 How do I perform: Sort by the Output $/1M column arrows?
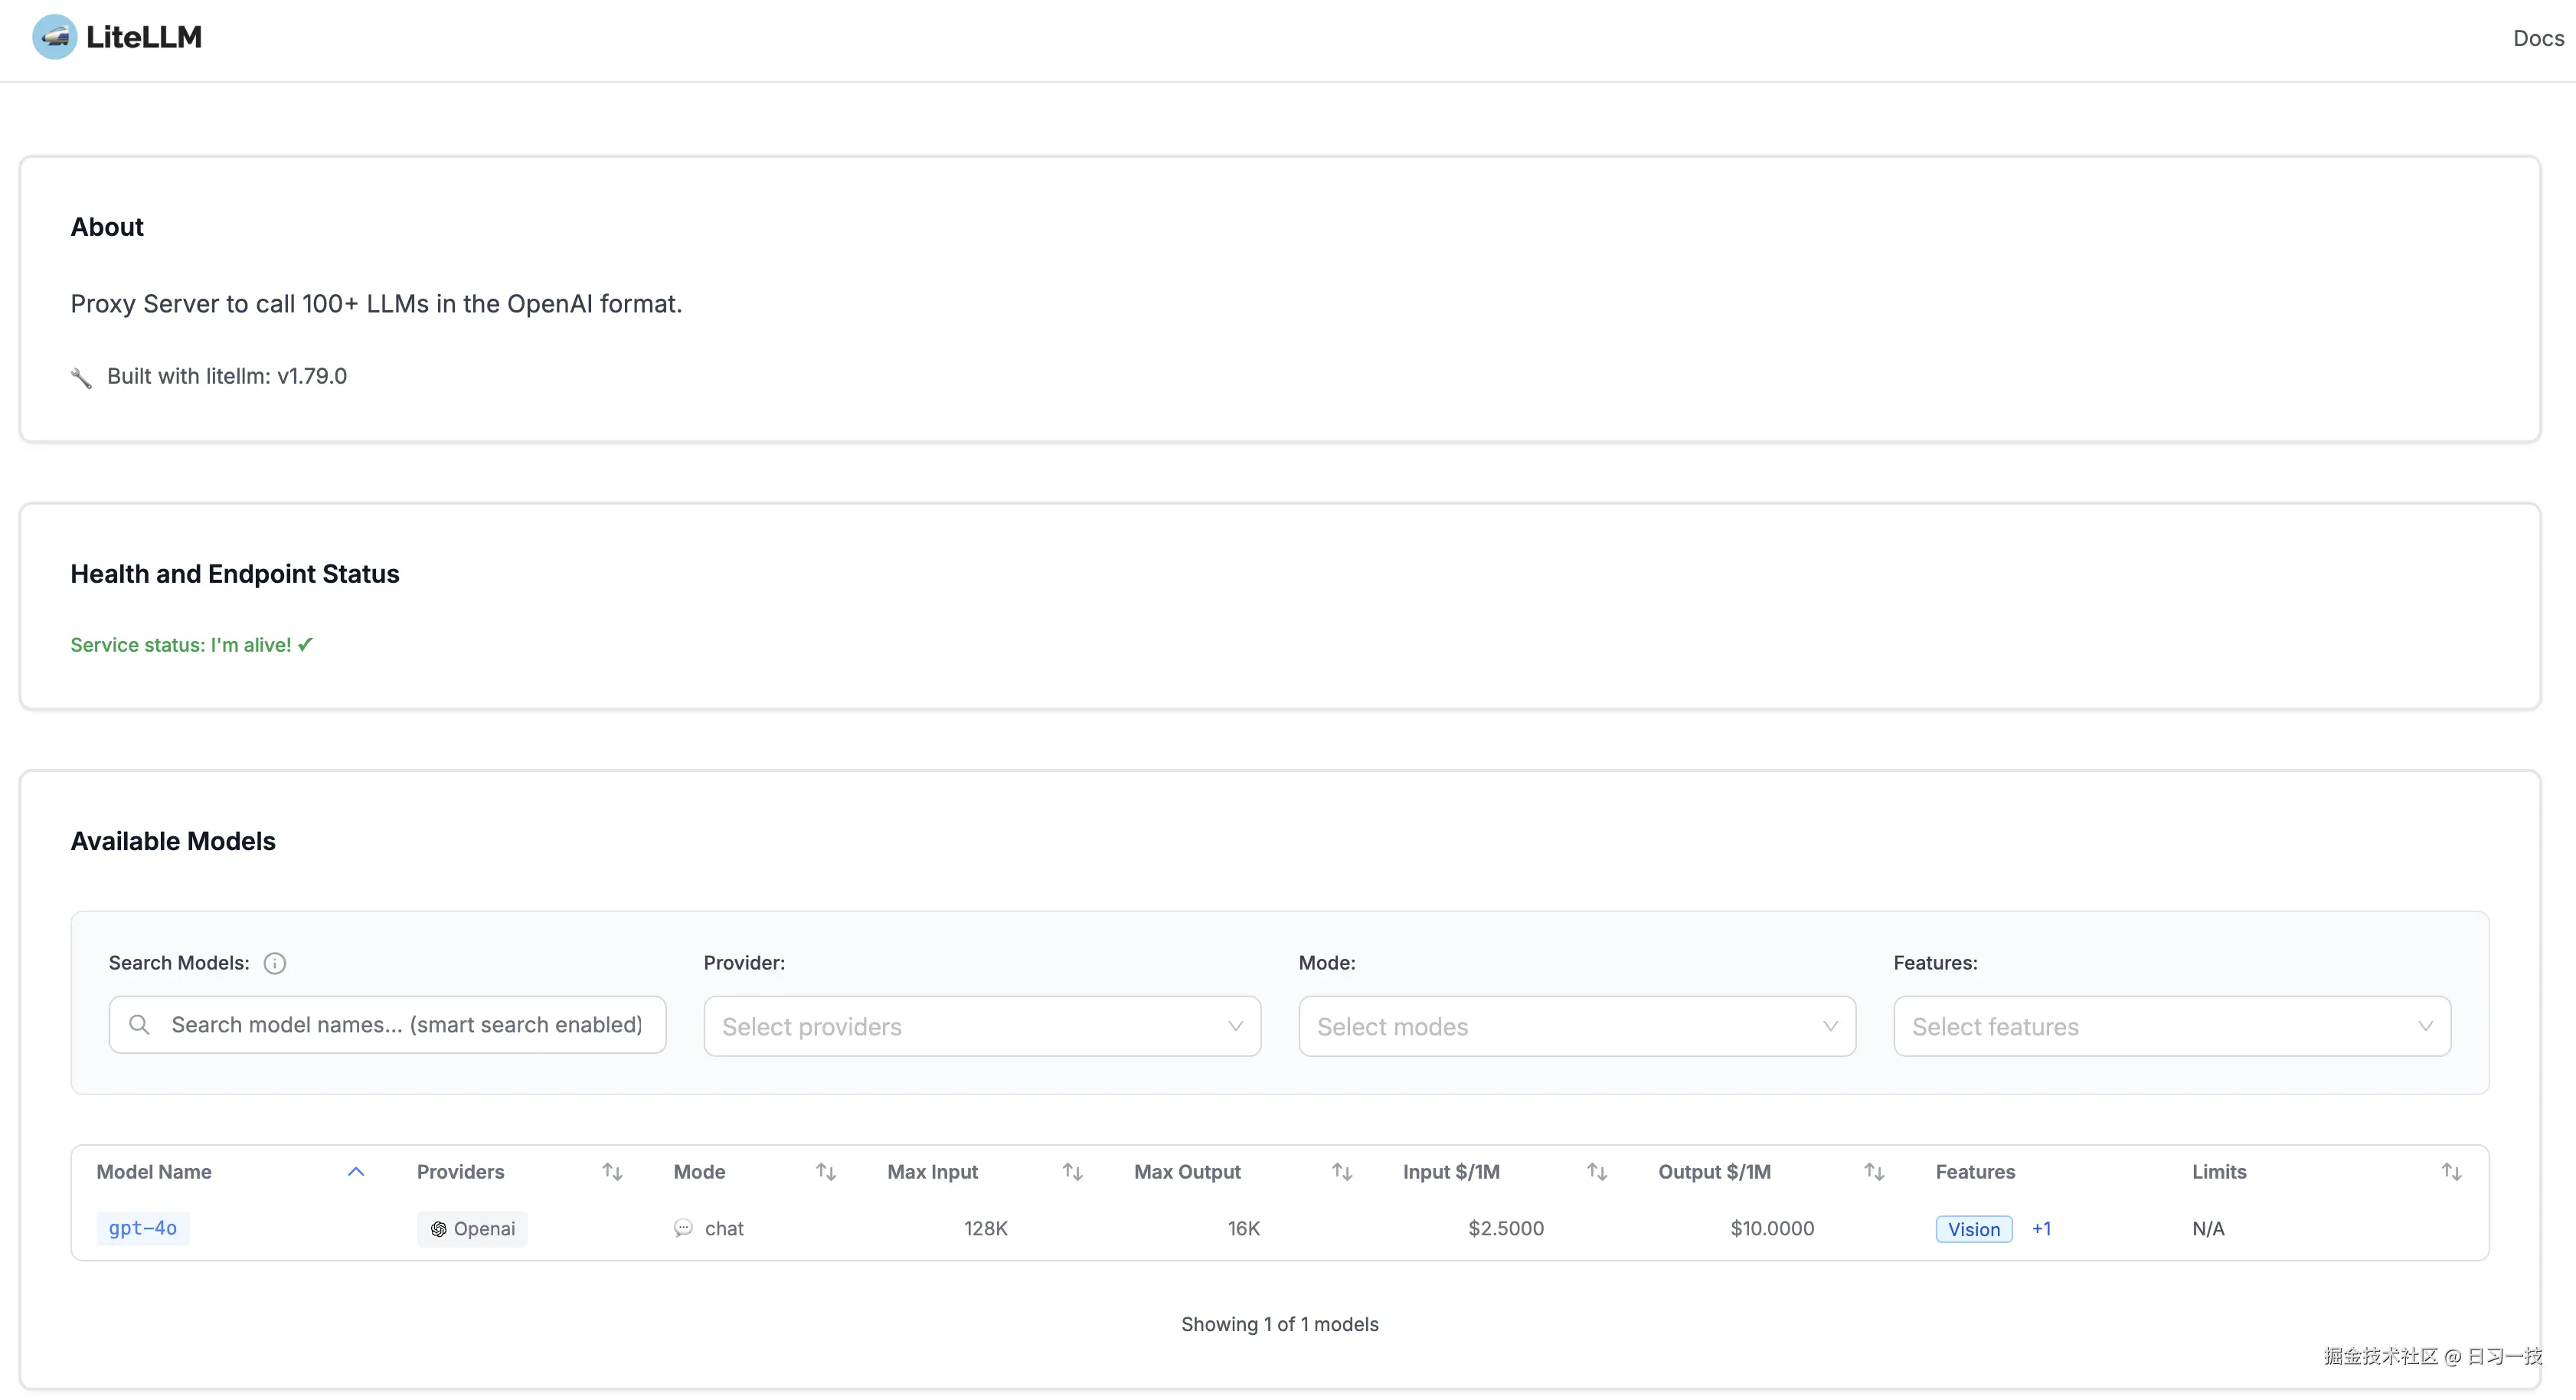[1874, 1172]
